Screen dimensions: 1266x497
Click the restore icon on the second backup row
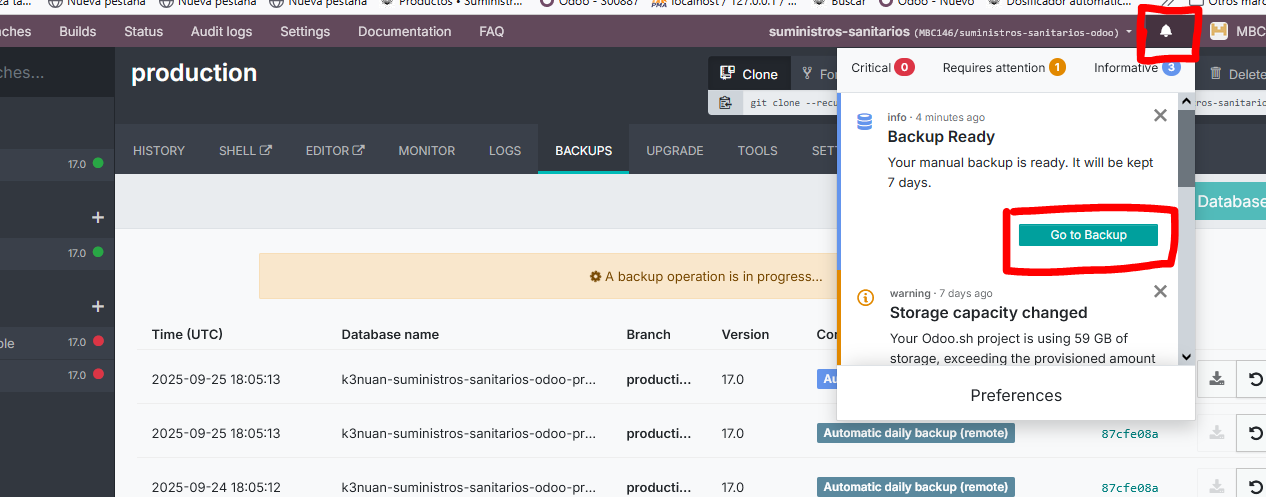click(1253, 433)
